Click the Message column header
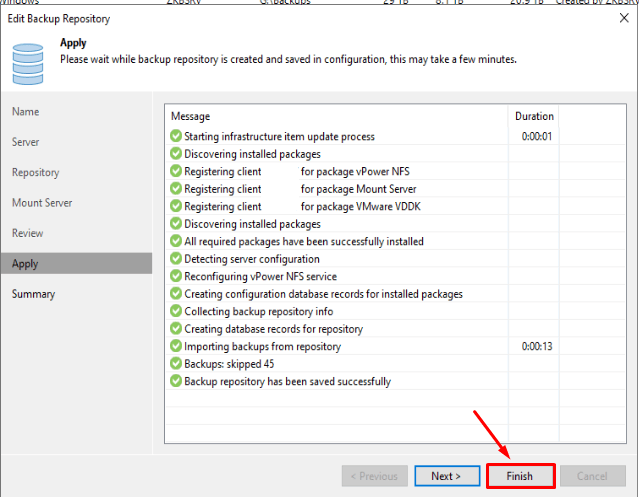 coord(190,116)
